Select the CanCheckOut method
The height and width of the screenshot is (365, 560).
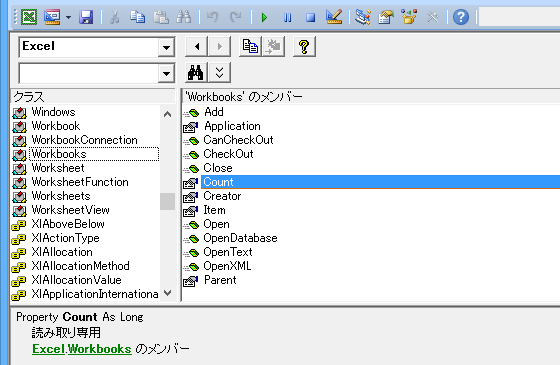tap(238, 140)
